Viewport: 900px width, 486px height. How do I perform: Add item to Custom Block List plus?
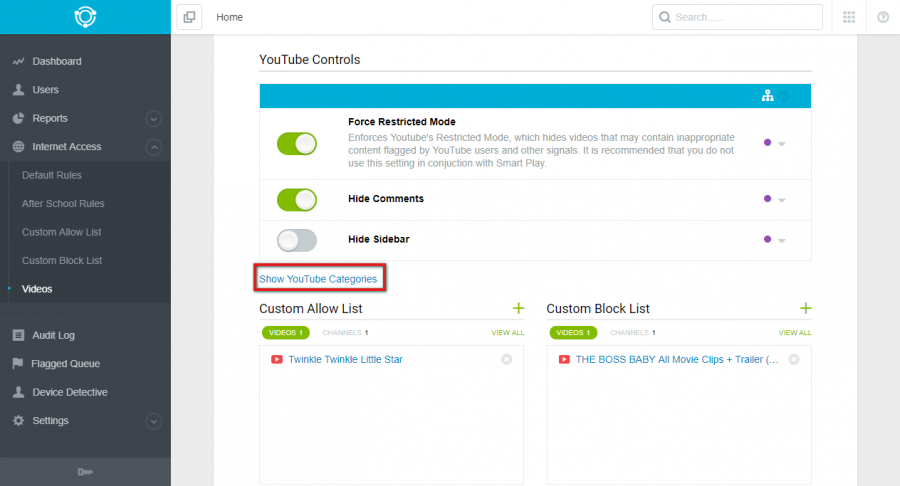[806, 309]
